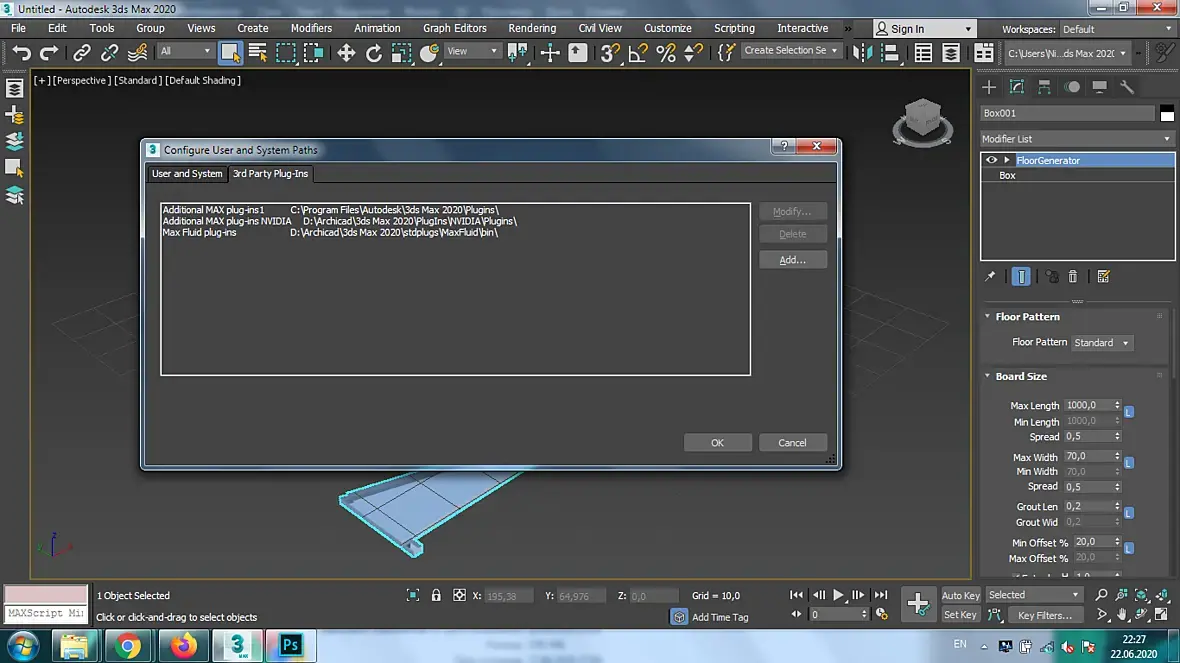Click the Undo arrow in toolbar
Viewport: 1180px width, 663px height.
[21, 53]
